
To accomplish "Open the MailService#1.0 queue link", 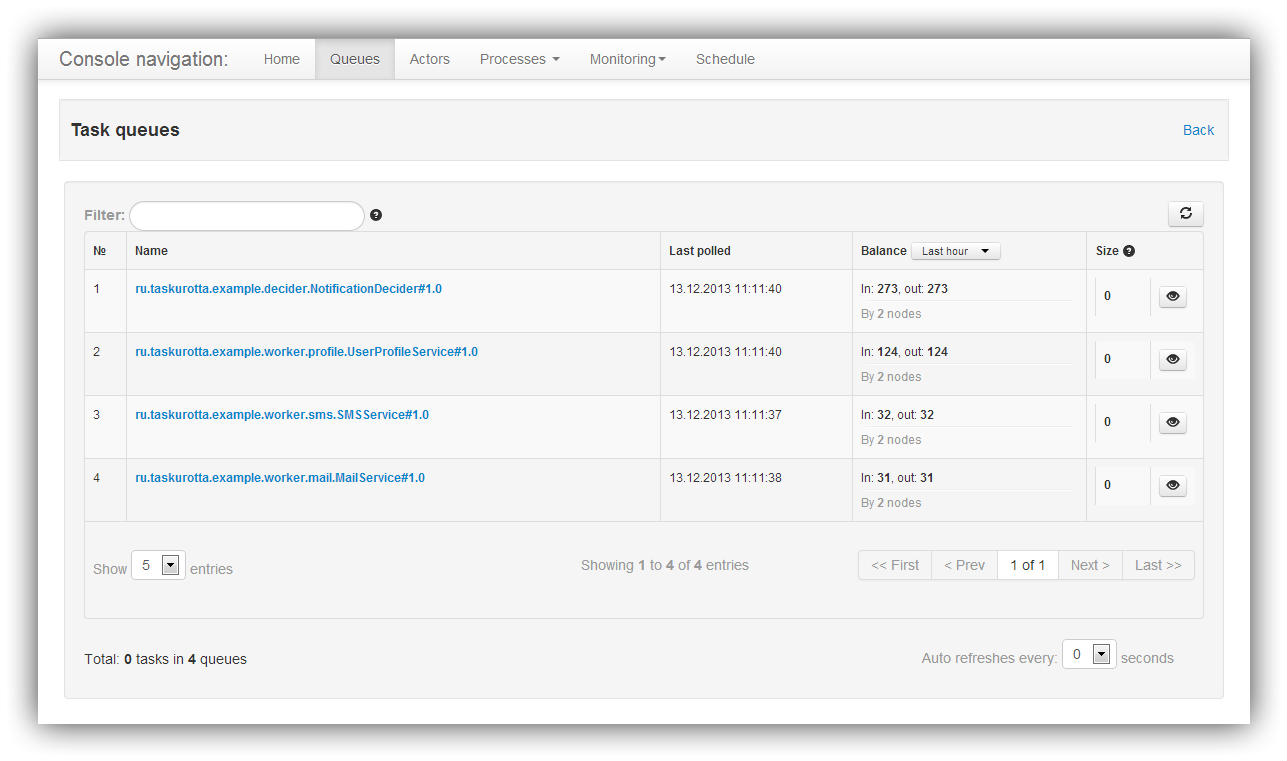I will (280, 478).
